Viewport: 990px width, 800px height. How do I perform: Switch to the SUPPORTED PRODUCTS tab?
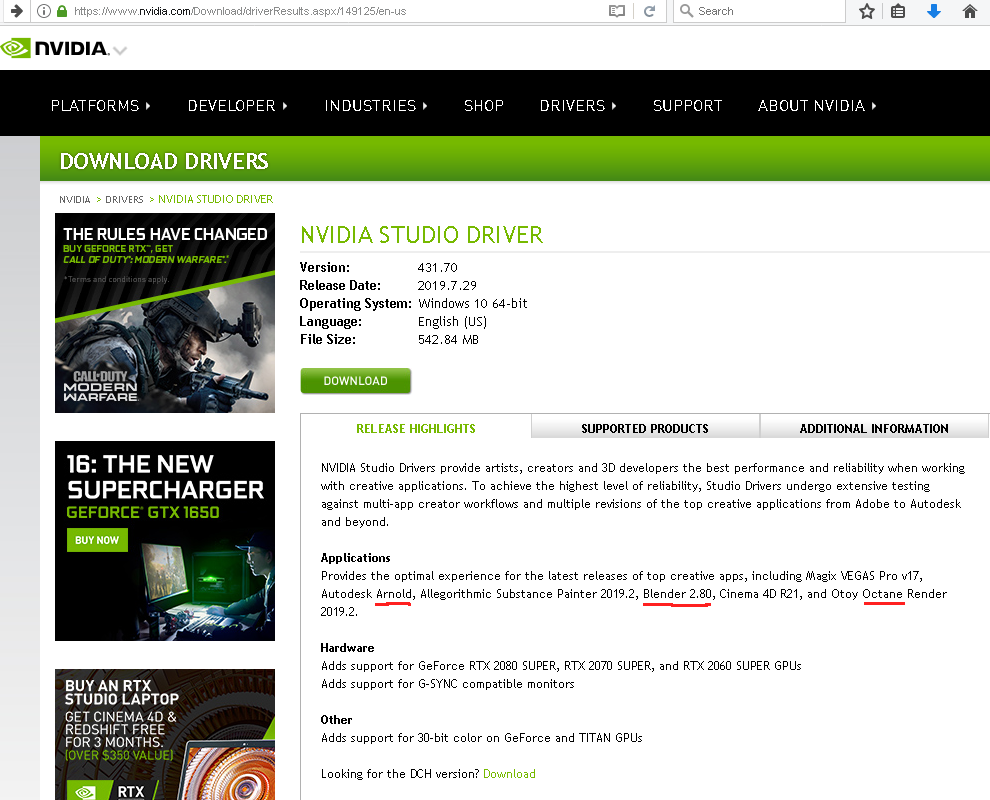tap(645, 426)
